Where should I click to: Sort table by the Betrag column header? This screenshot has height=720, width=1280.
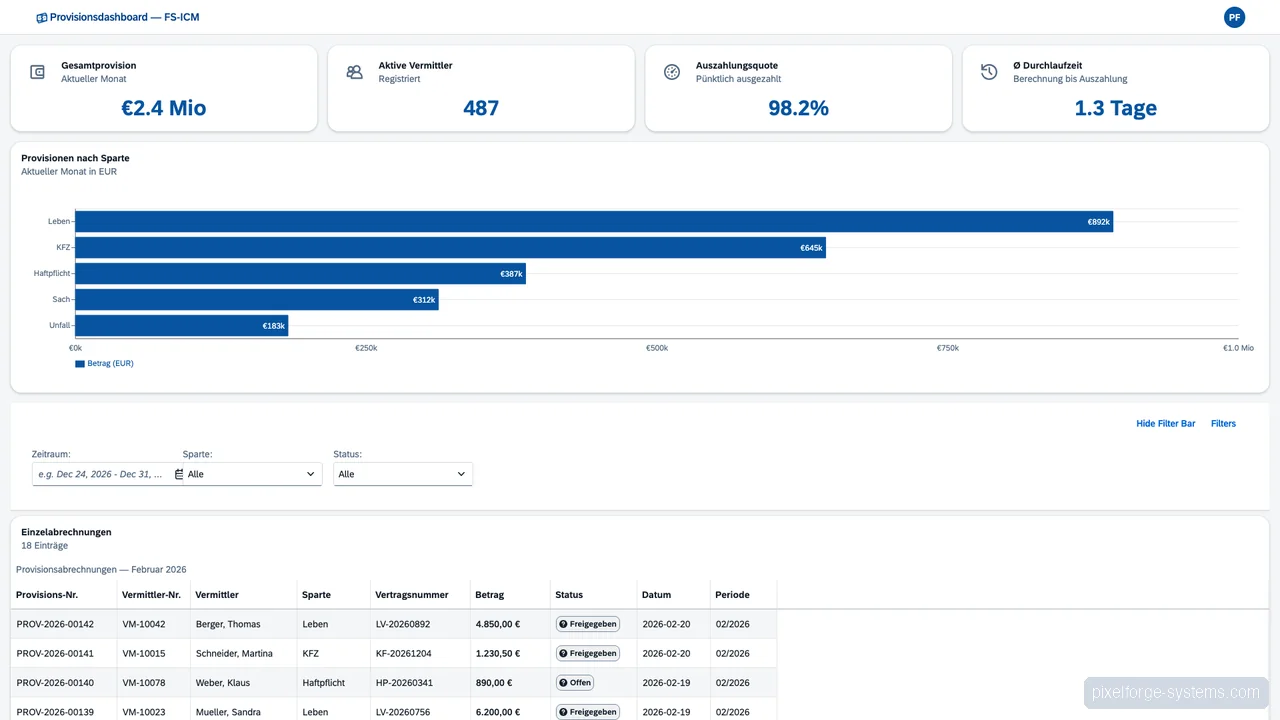[489, 594]
